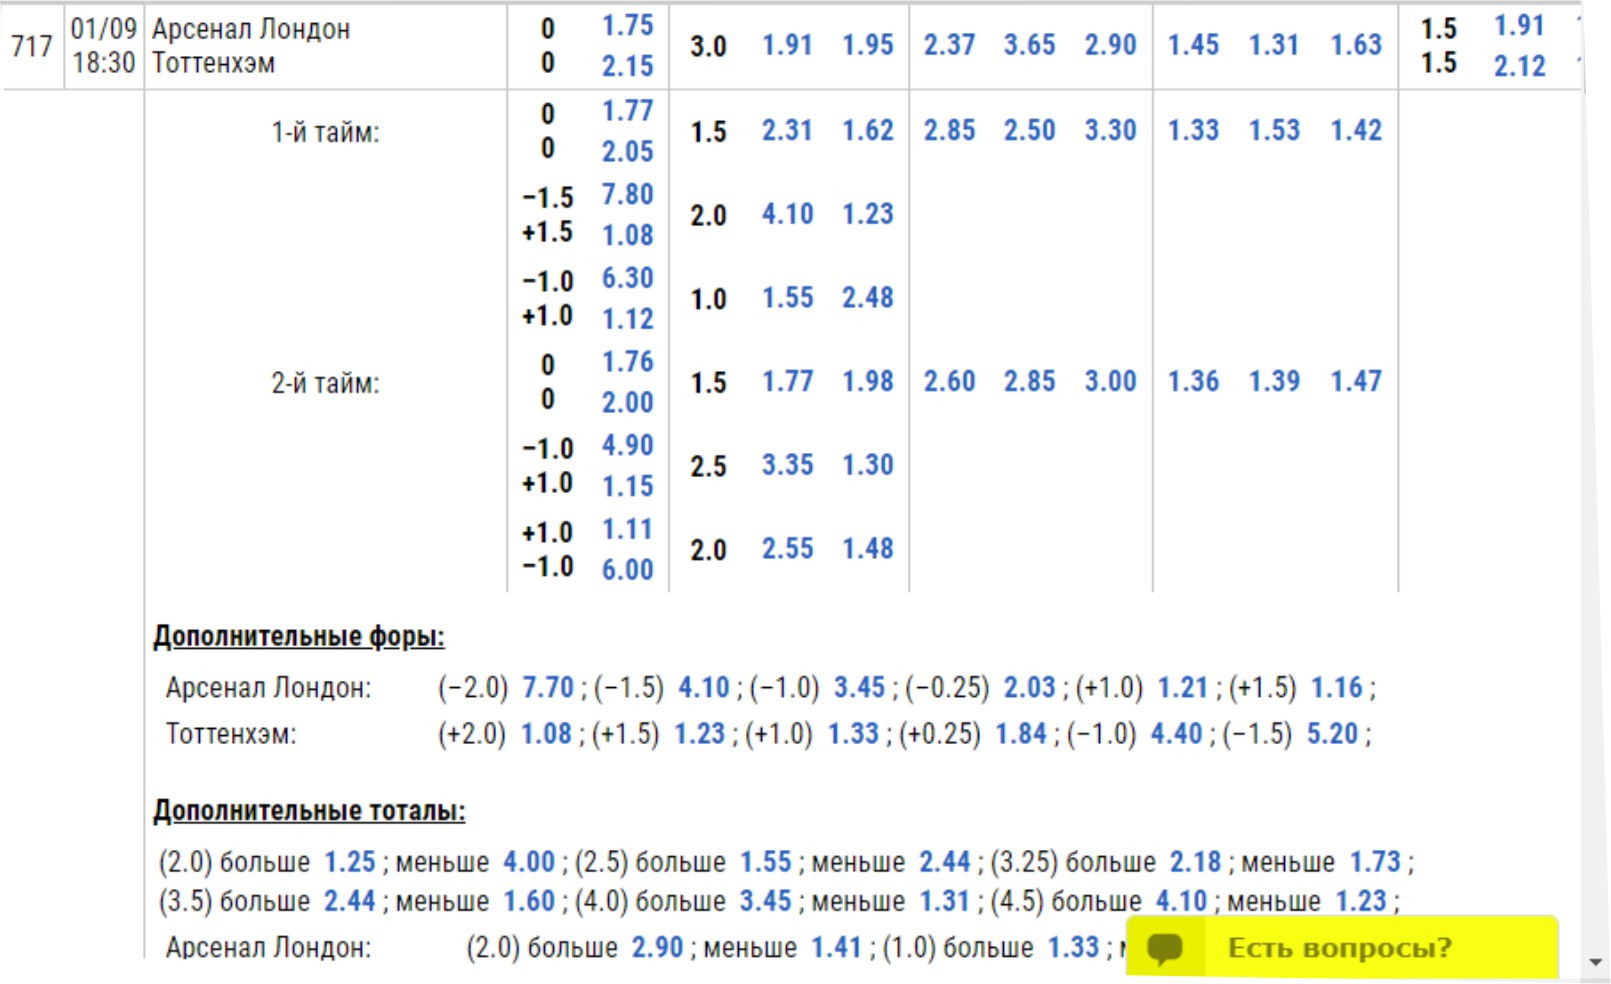Viewport: 1611px width, 984px height.
Task: Click the "Дополнительные форы" heading
Action: (x=298, y=636)
